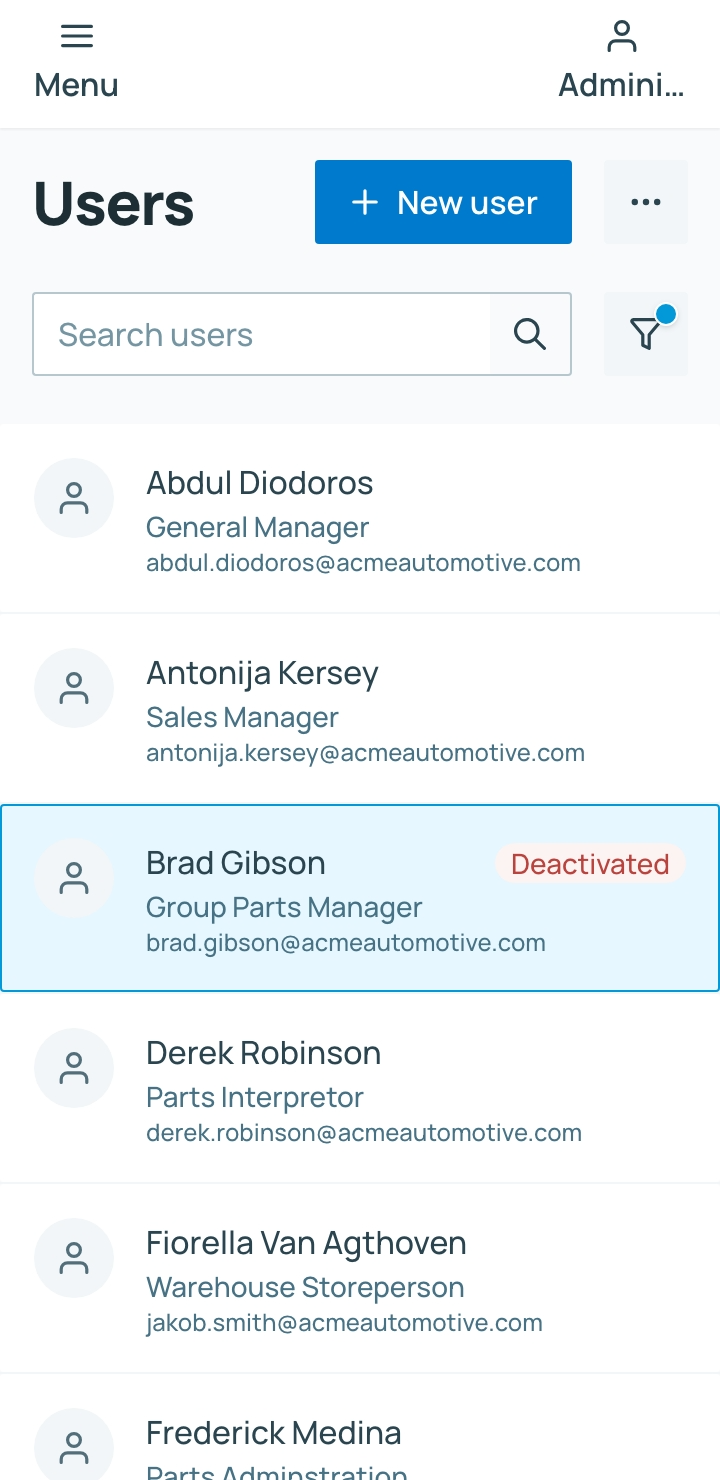The height and width of the screenshot is (1480, 720).
Task: Open the filter funnel icon
Action: coord(646,334)
